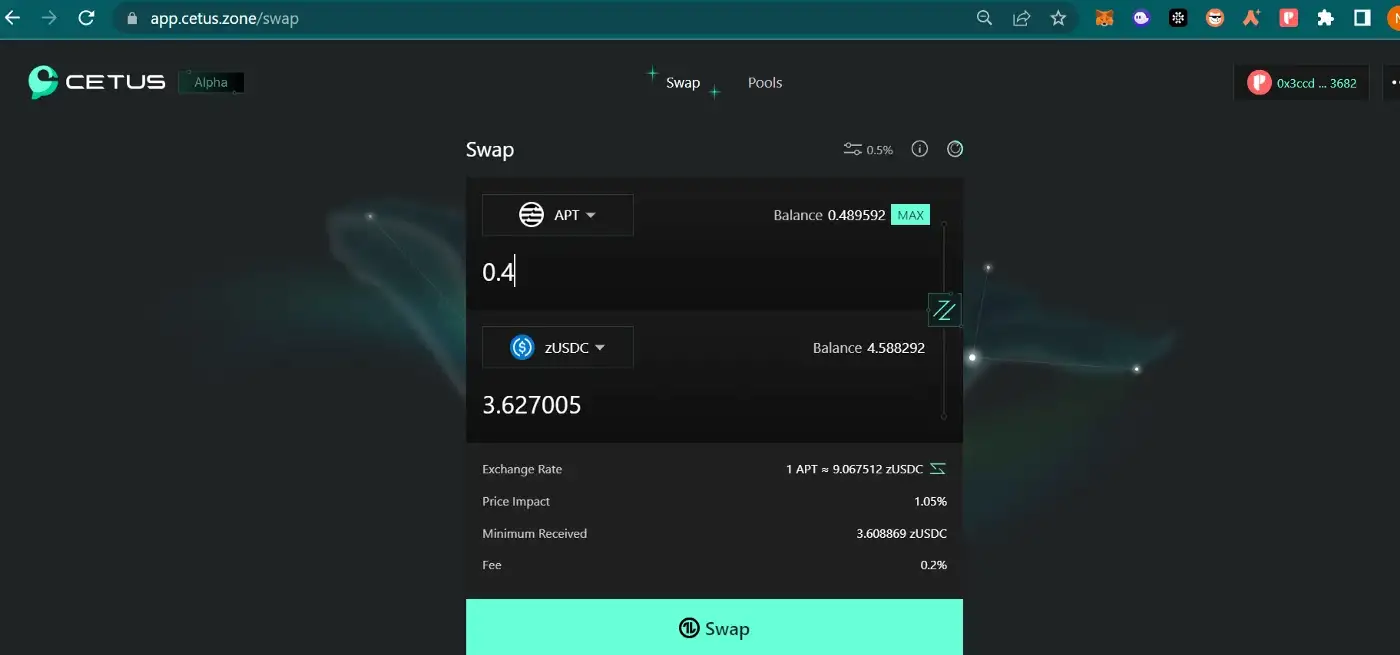Screen dimensions: 1400x655
Task: Open the purple ghost wallet extension
Action: (x=1141, y=18)
